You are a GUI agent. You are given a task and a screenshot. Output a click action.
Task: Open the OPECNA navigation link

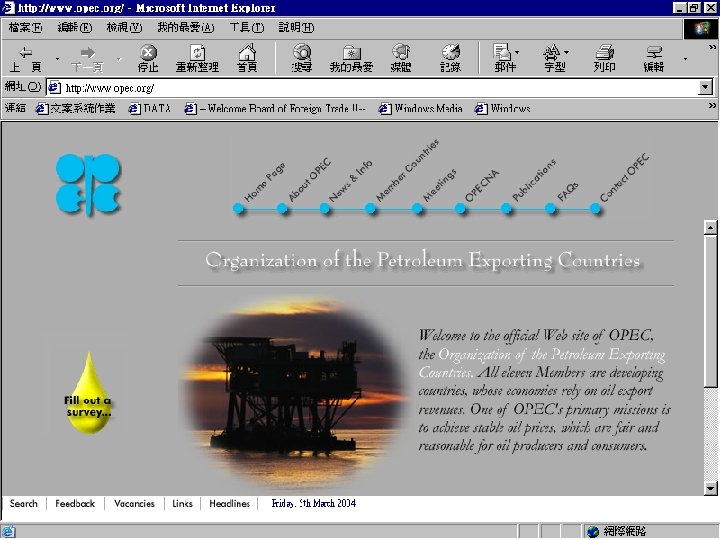pyautogui.click(x=481, y=186)
